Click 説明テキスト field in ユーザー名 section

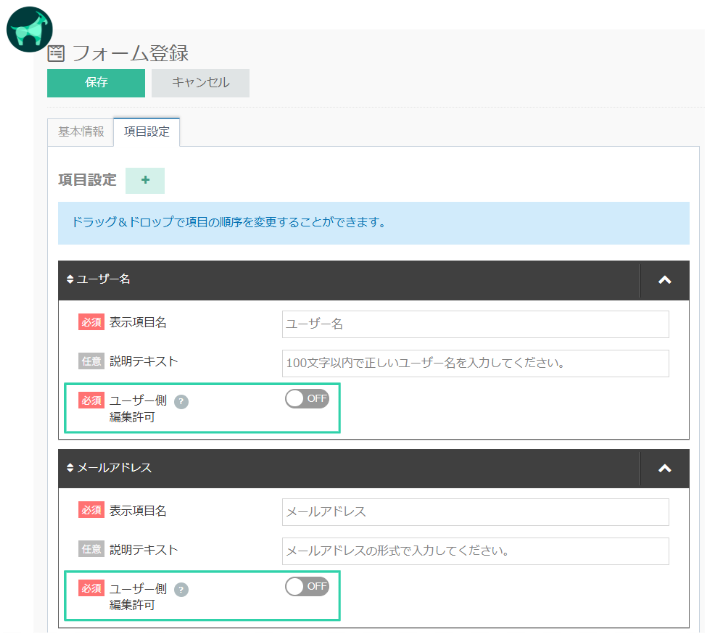475,363
